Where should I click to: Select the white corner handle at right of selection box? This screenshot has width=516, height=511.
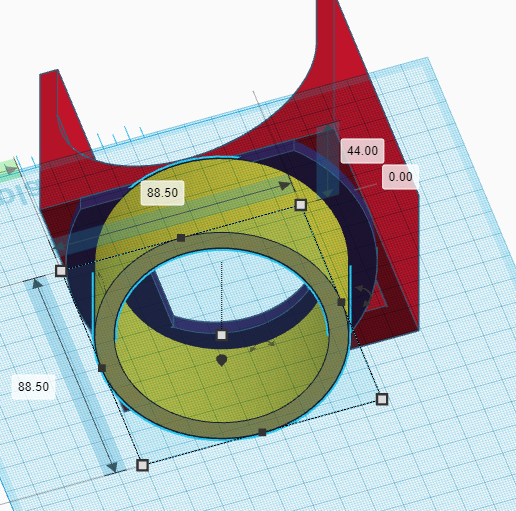pyautogui.click(x=382, y=399)
